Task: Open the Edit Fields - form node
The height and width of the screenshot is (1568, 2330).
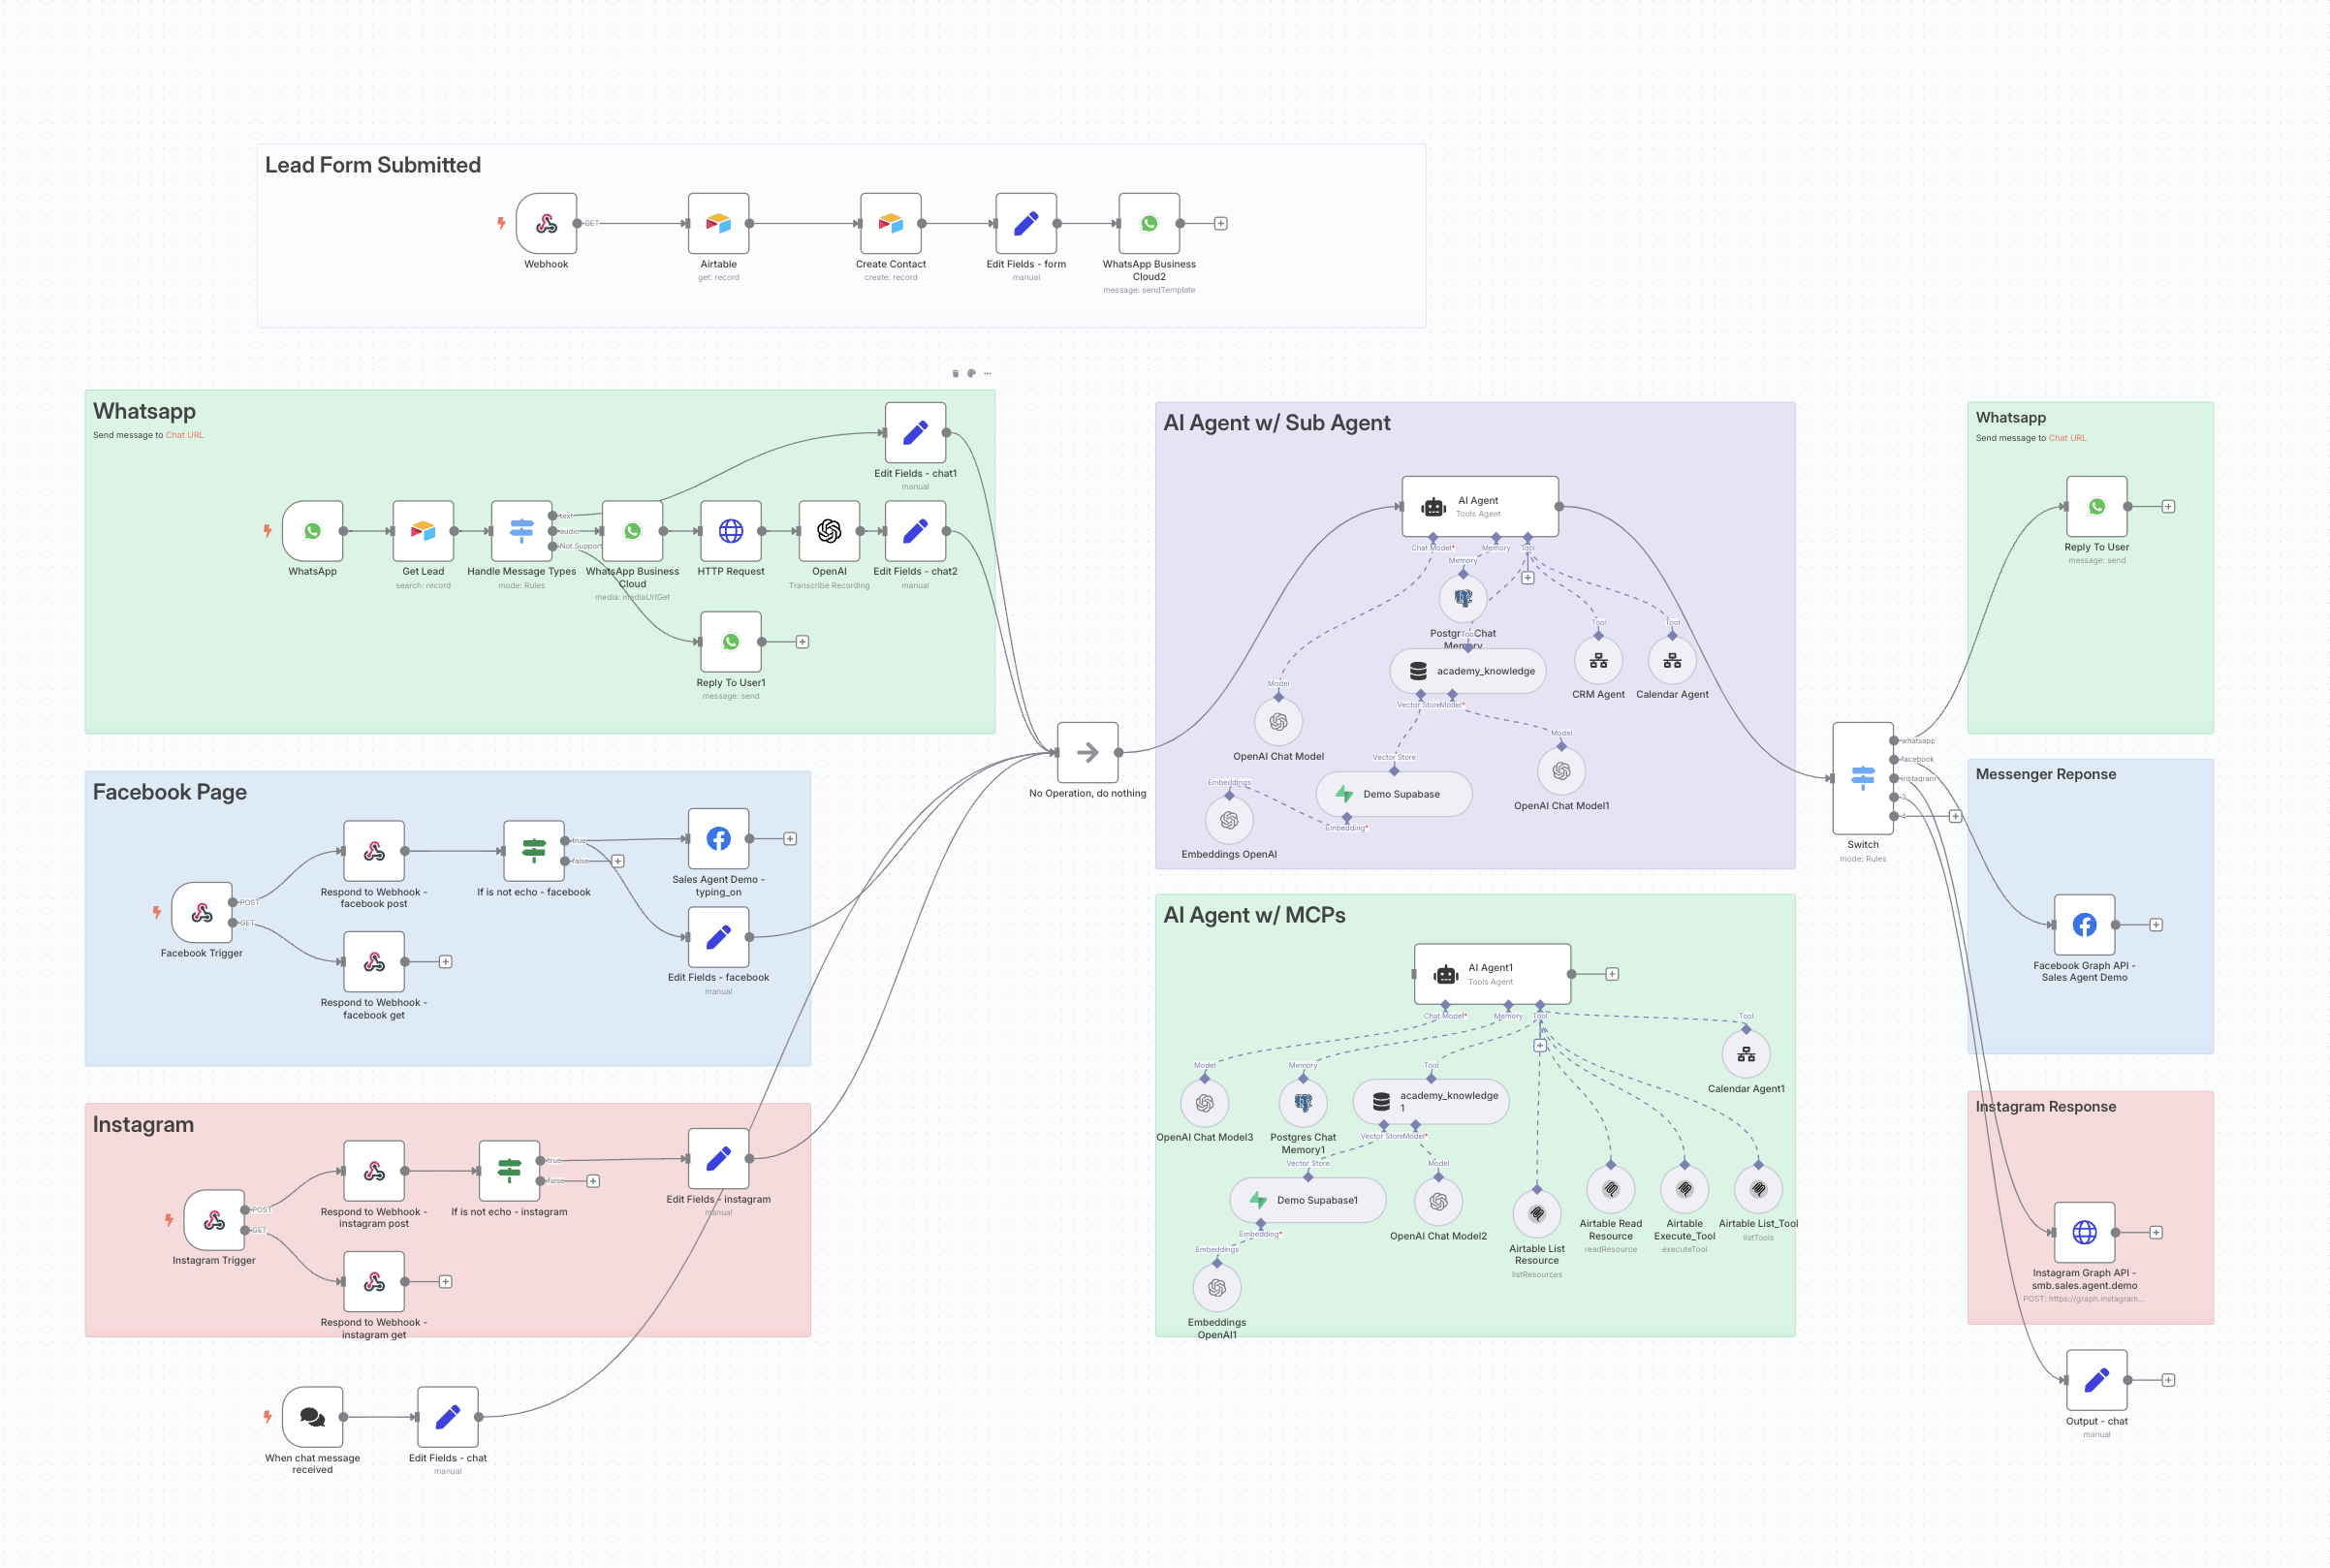Action: click(x=1026, y=224)
